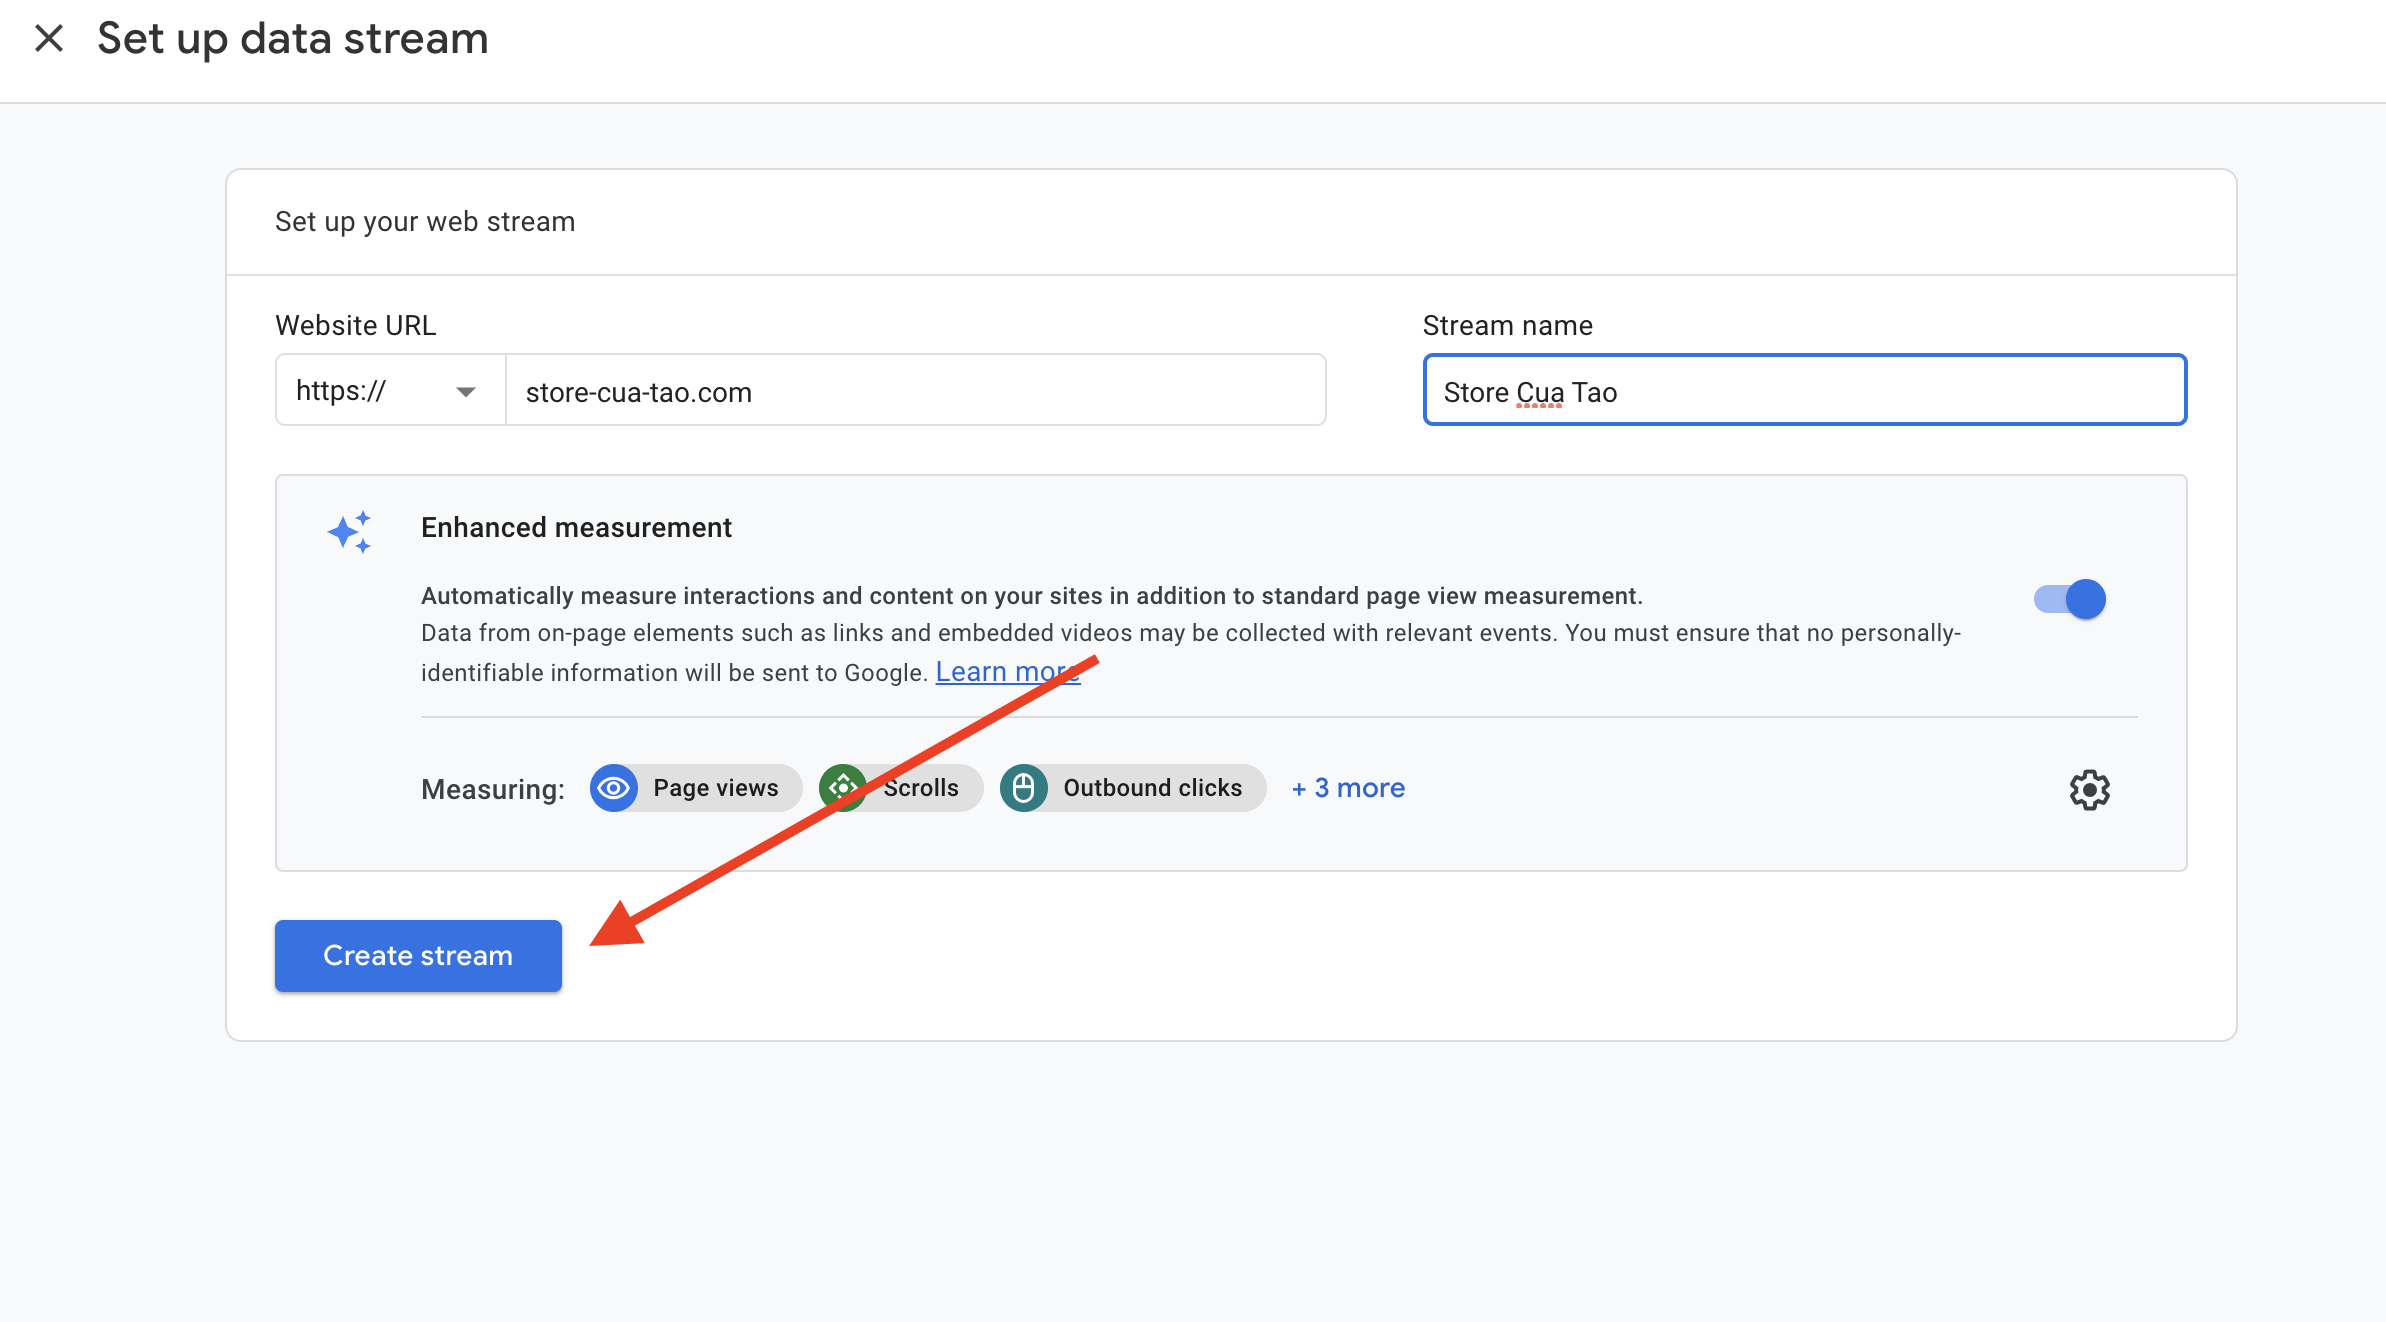Click the Enhanced measurement heading

[576, 527]
